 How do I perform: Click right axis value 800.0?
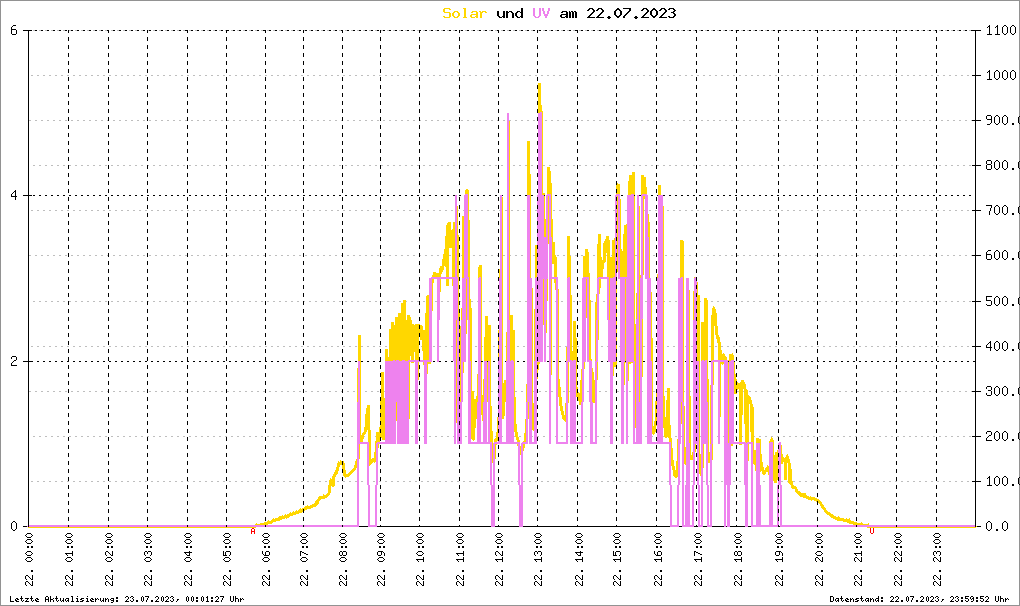tap(1002, 165)
